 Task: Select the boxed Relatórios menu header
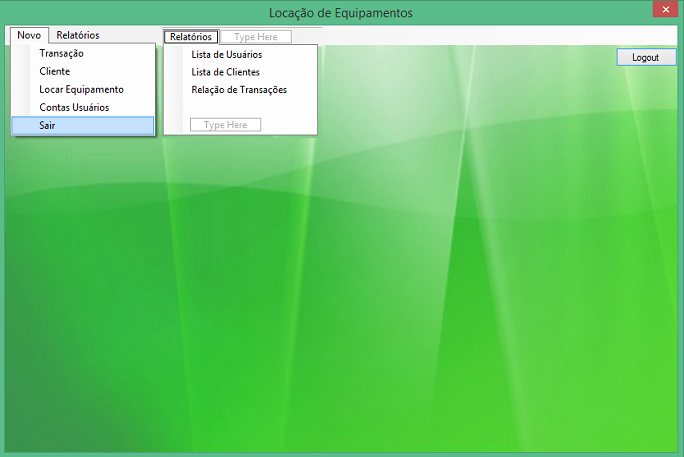click(191, 37)
